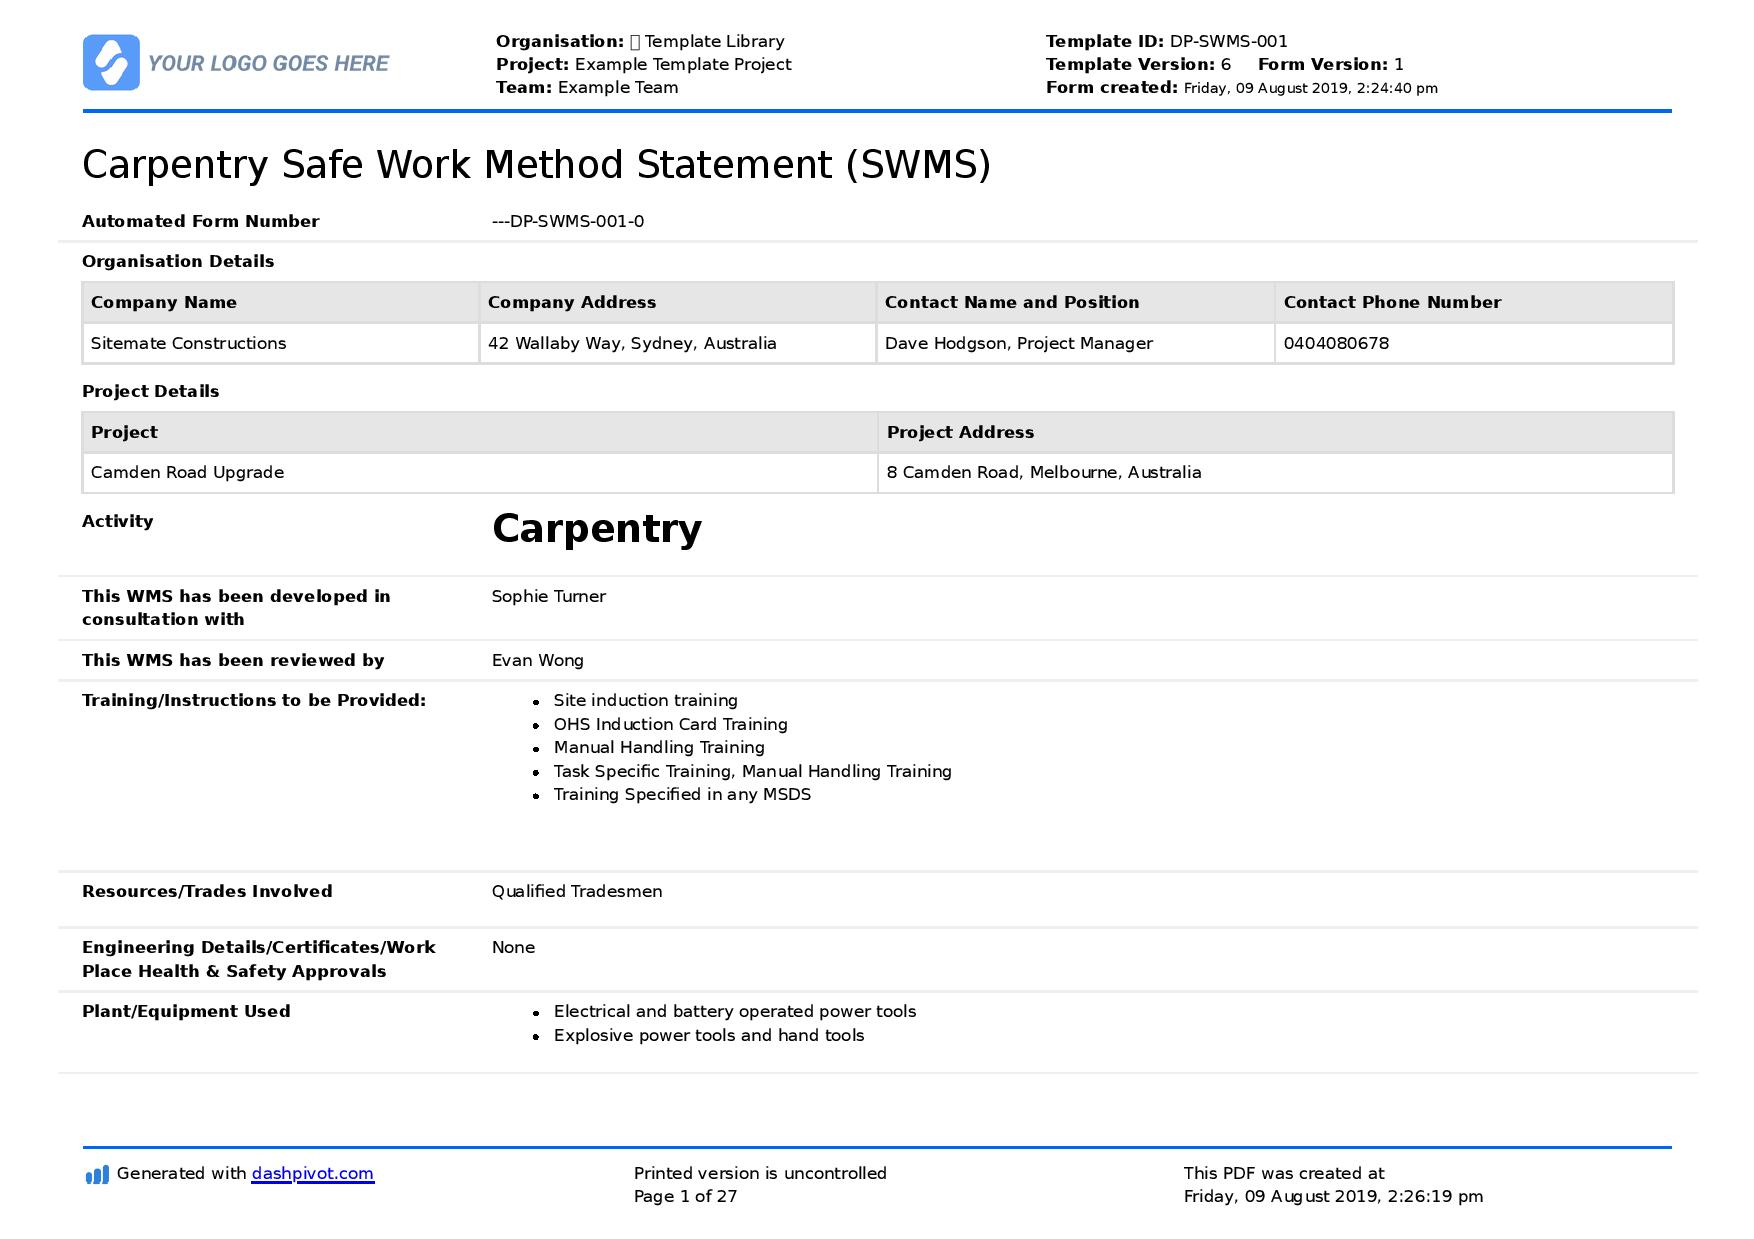Screen dimensions: 1754x1239
Task: Open the dashpivot.com link
Action: click(x=312, y=1174)
